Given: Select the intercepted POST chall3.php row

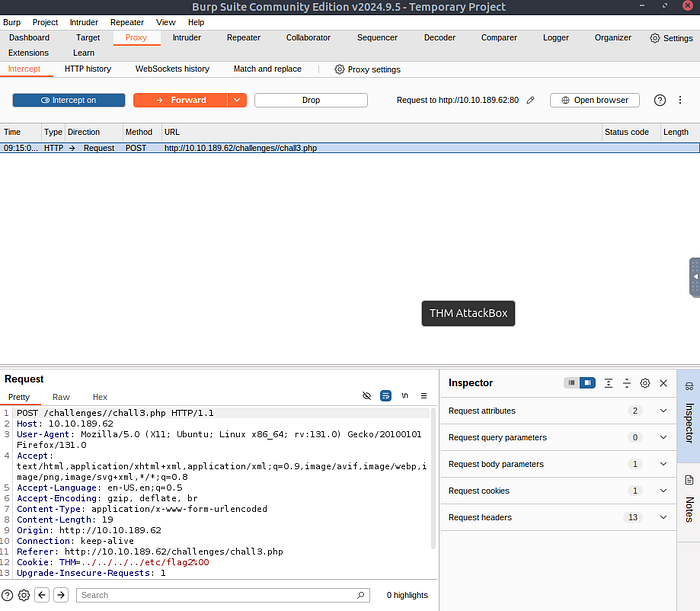Looking at the screenshot, I should pyautogui.click(x=350, y=148).
